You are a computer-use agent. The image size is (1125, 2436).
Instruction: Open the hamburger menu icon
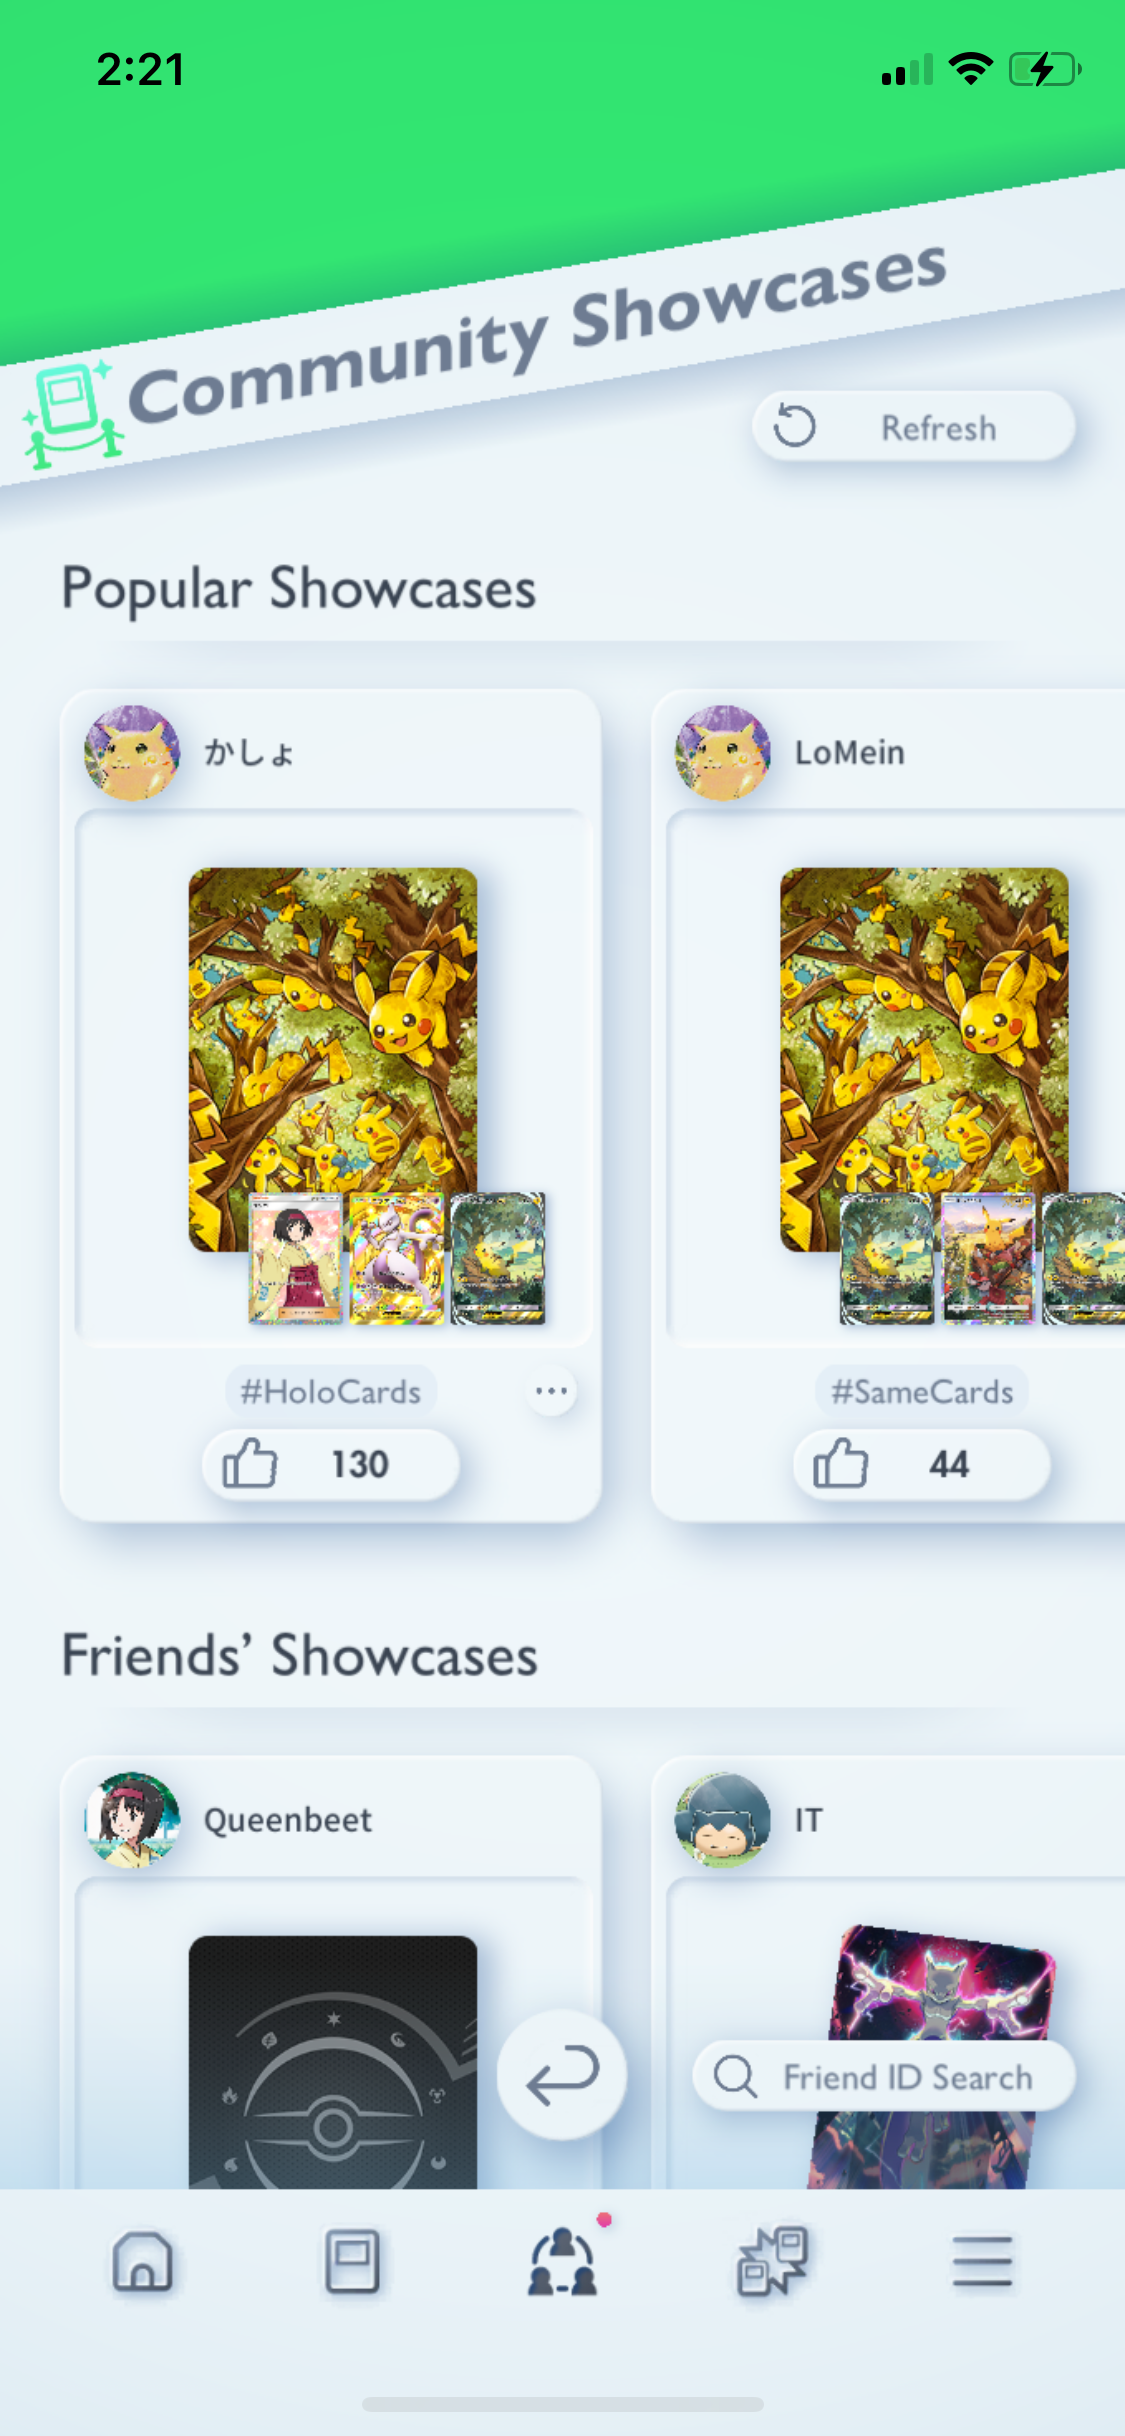click(982, 2261)
